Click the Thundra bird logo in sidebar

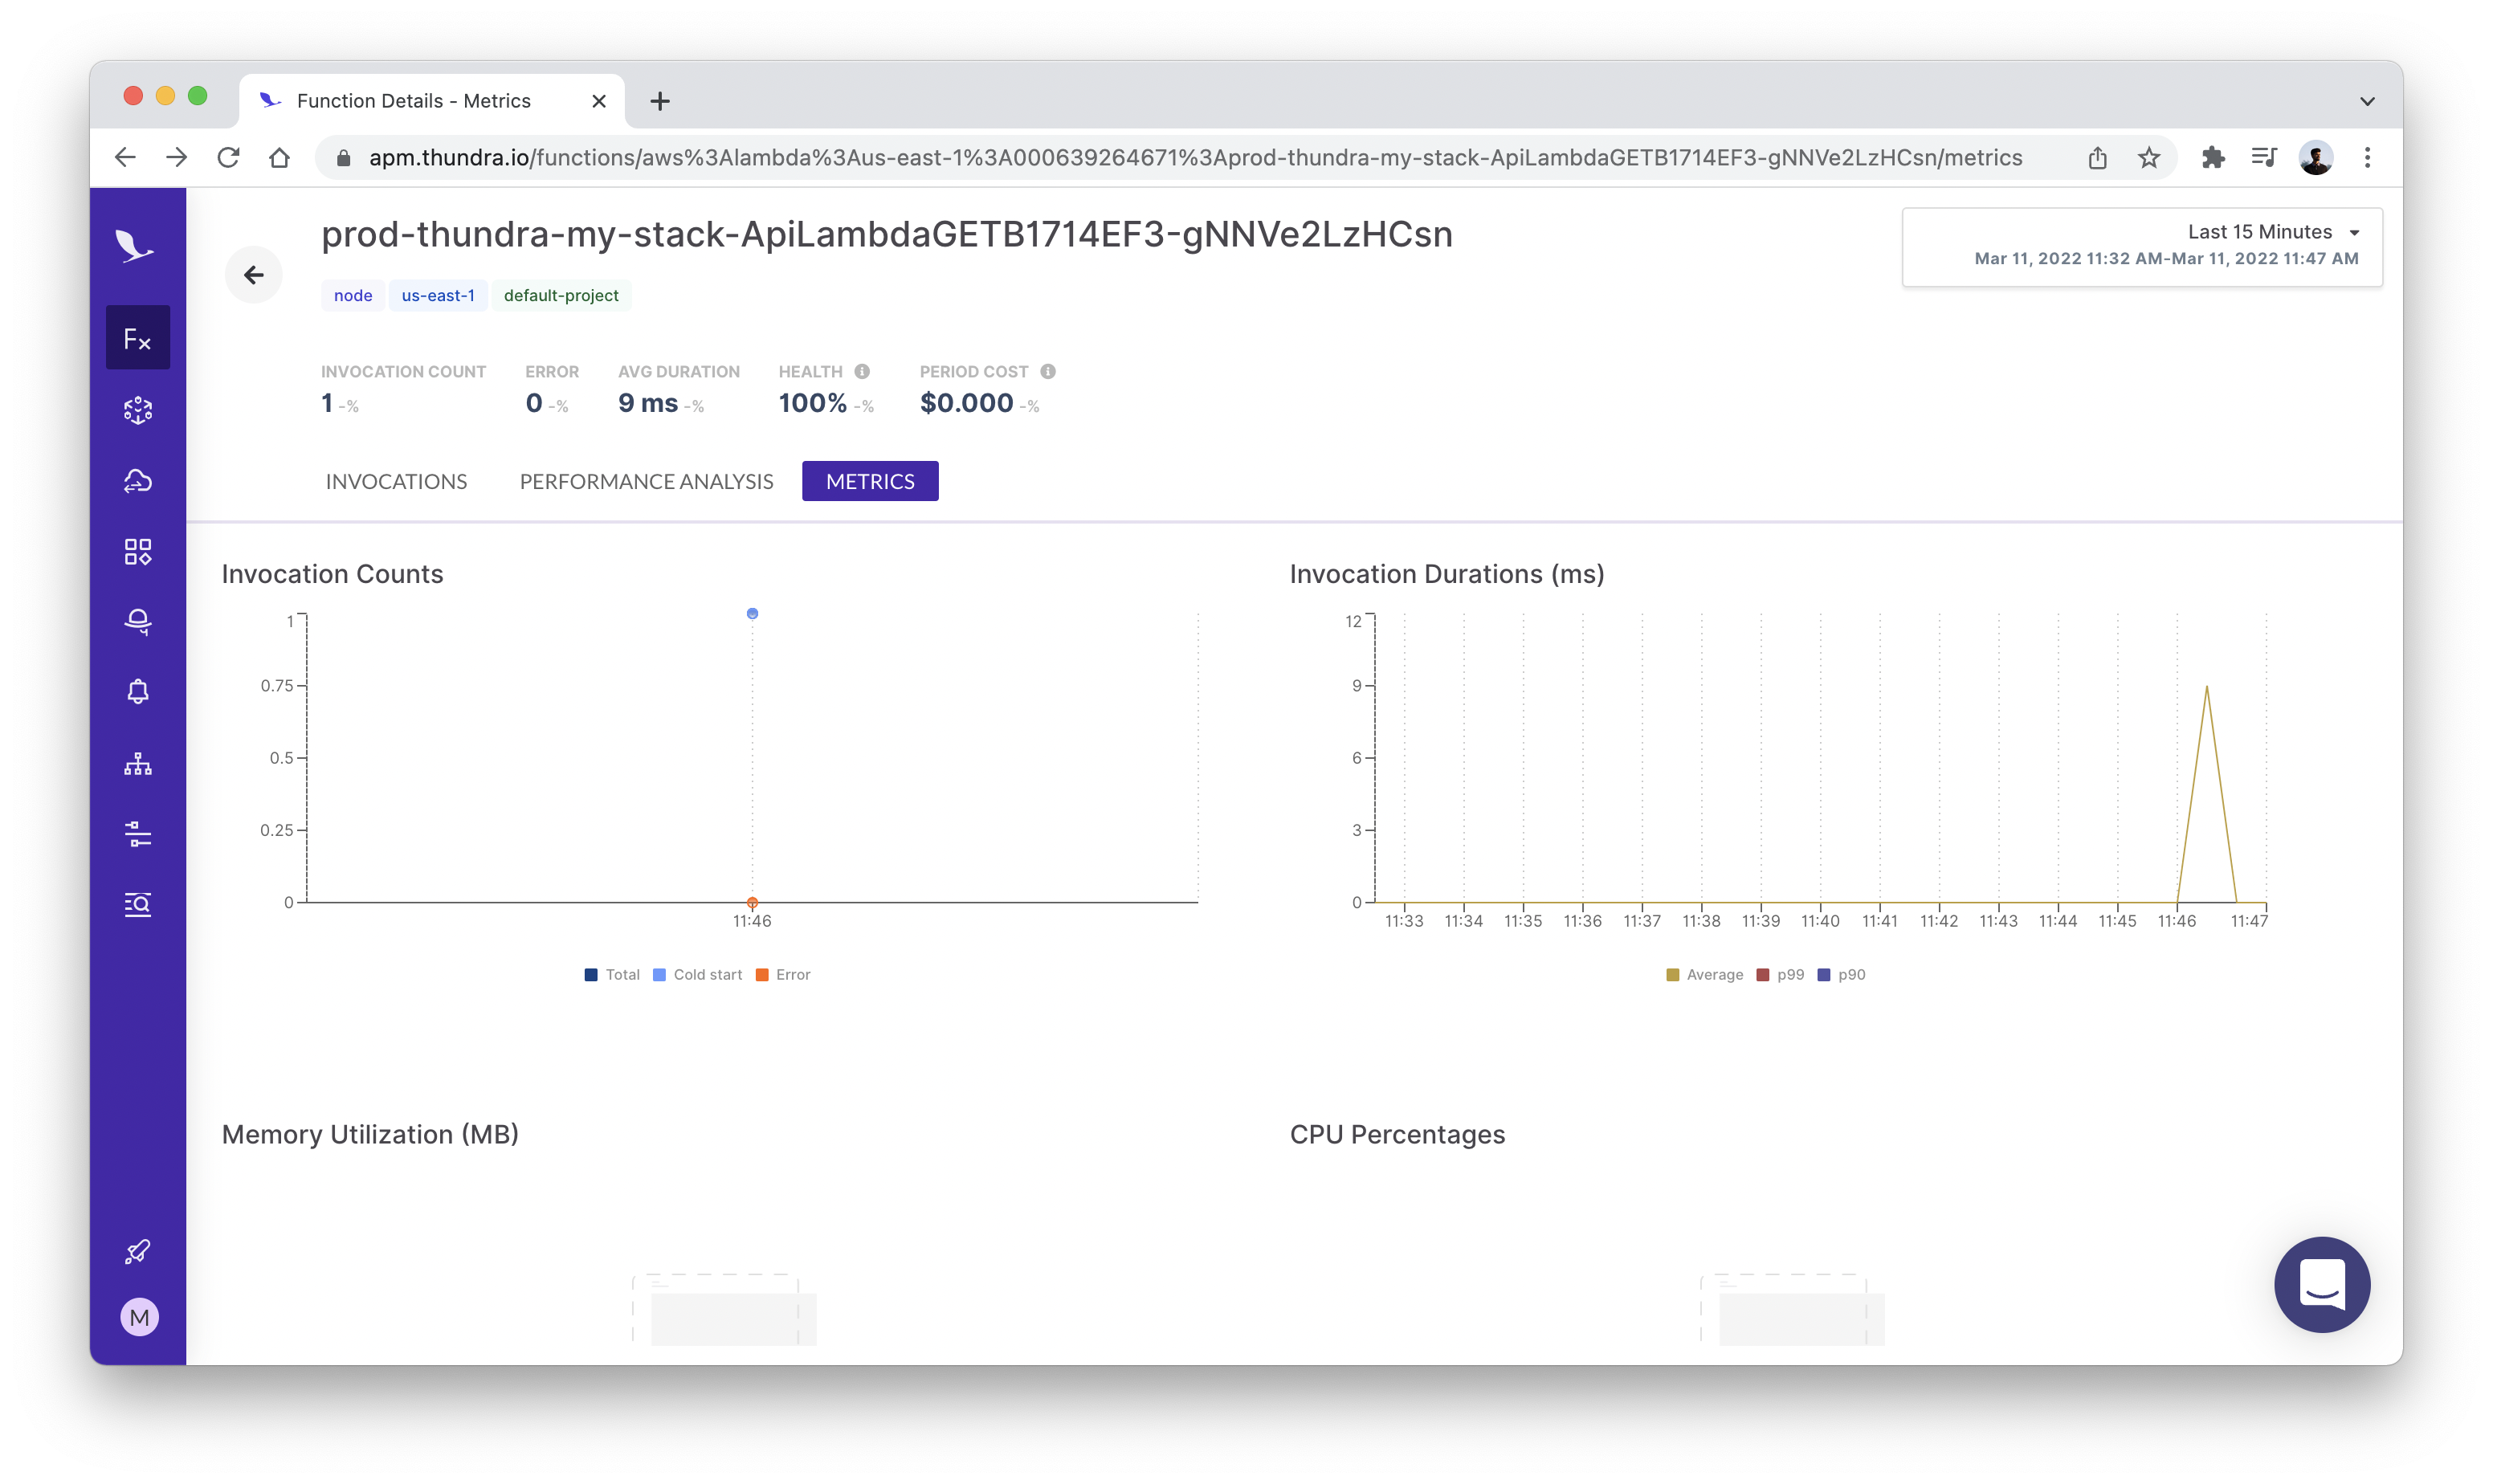pos(135,245)
